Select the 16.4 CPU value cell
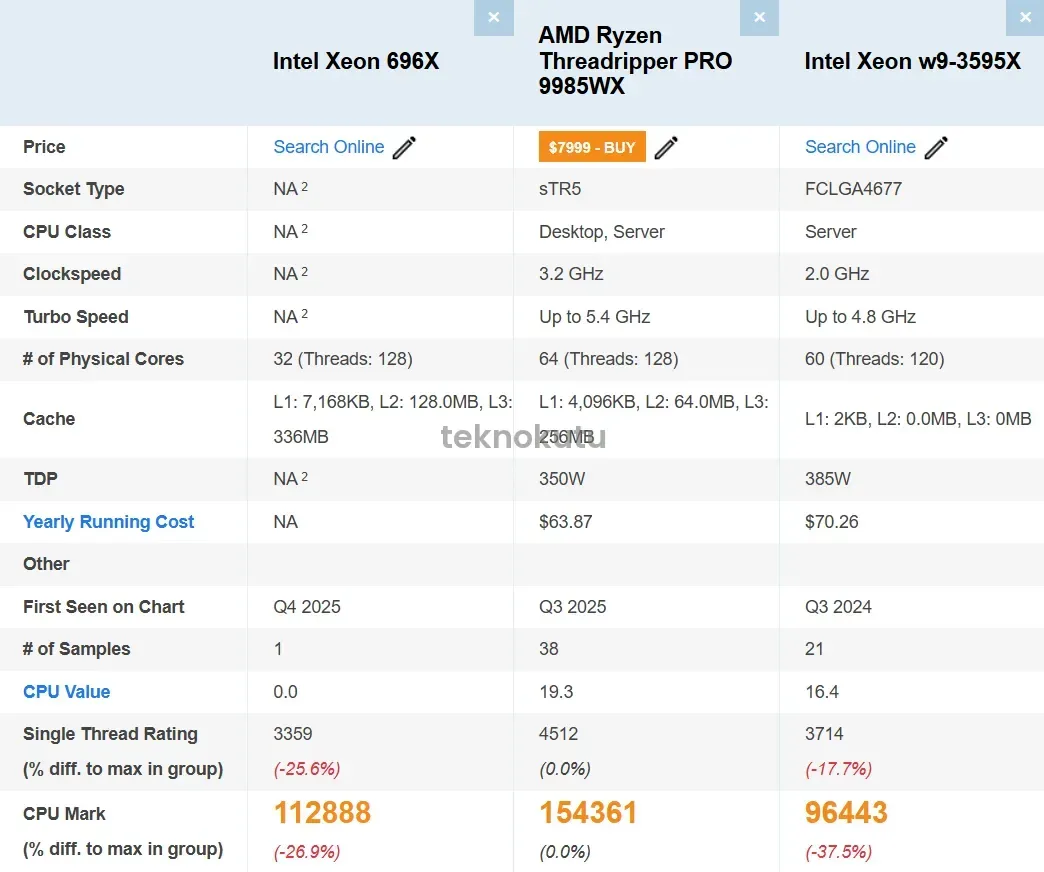The height and width of the screenshot is (872, 1044). [x=822, y=692]
